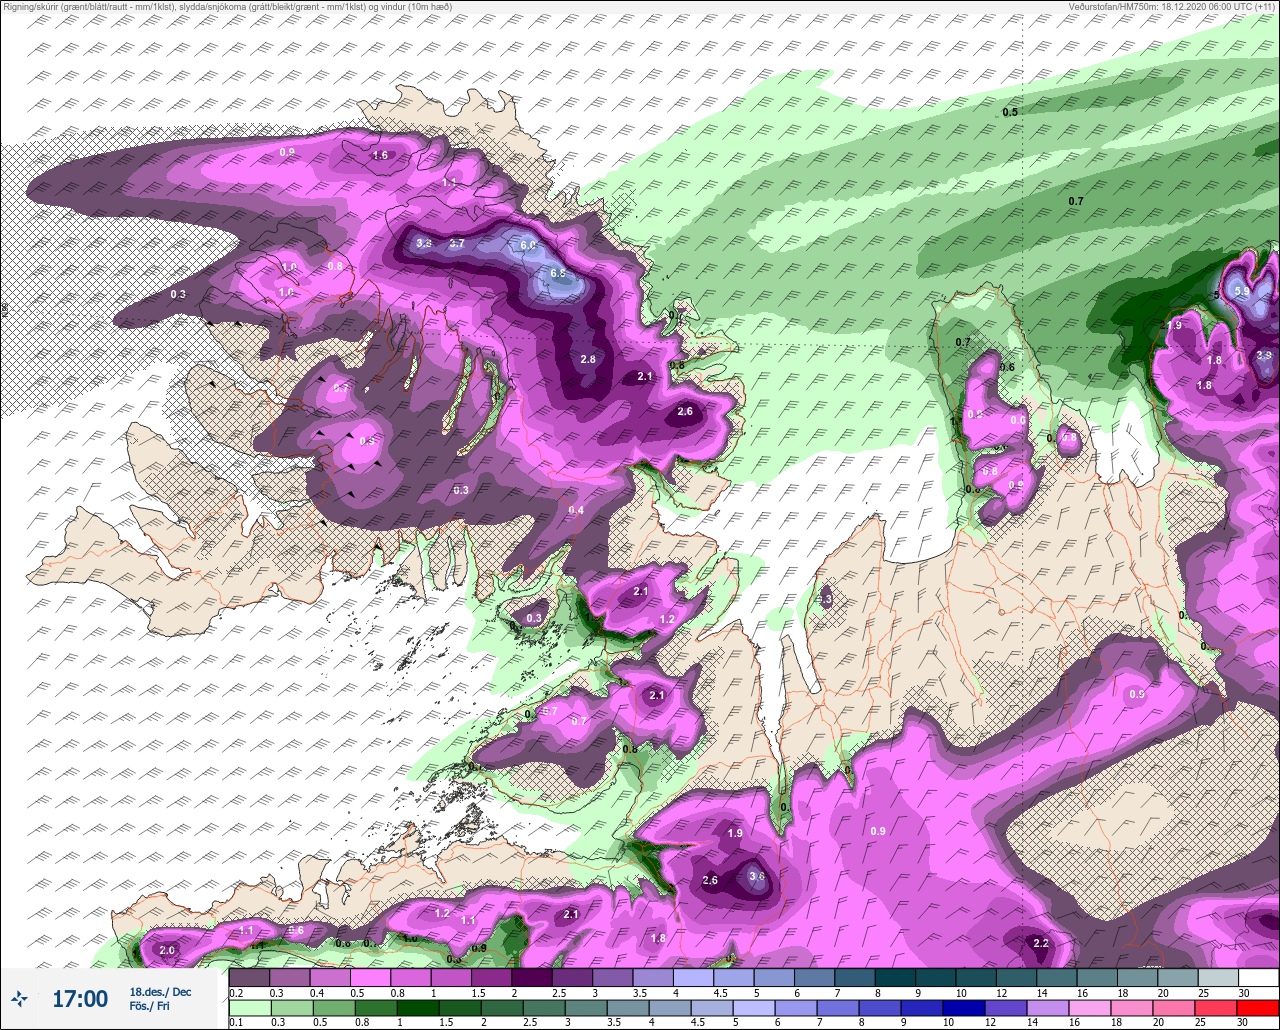Select the darkest purple 2 swatch in upper legend
This screenshot has height=1030, width=1280.
[531, 977]
